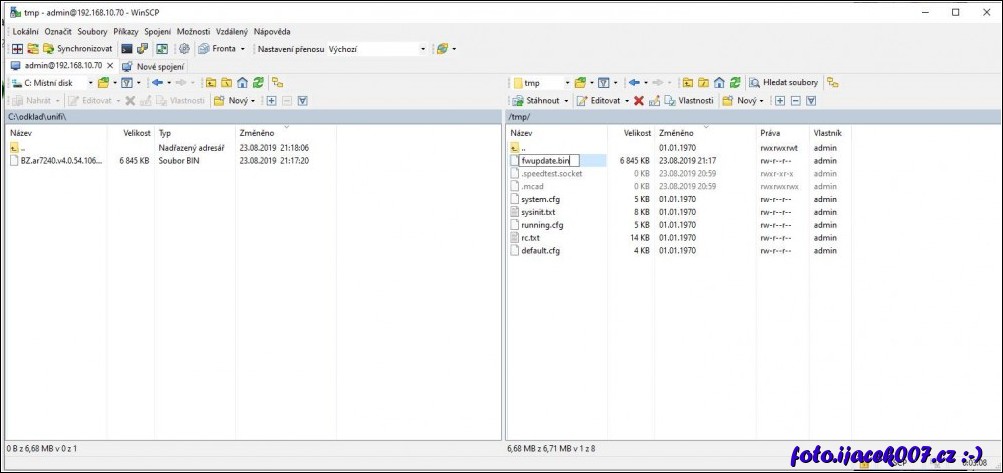Click the Synchronizovat toolbar button

tap(77, 48)
